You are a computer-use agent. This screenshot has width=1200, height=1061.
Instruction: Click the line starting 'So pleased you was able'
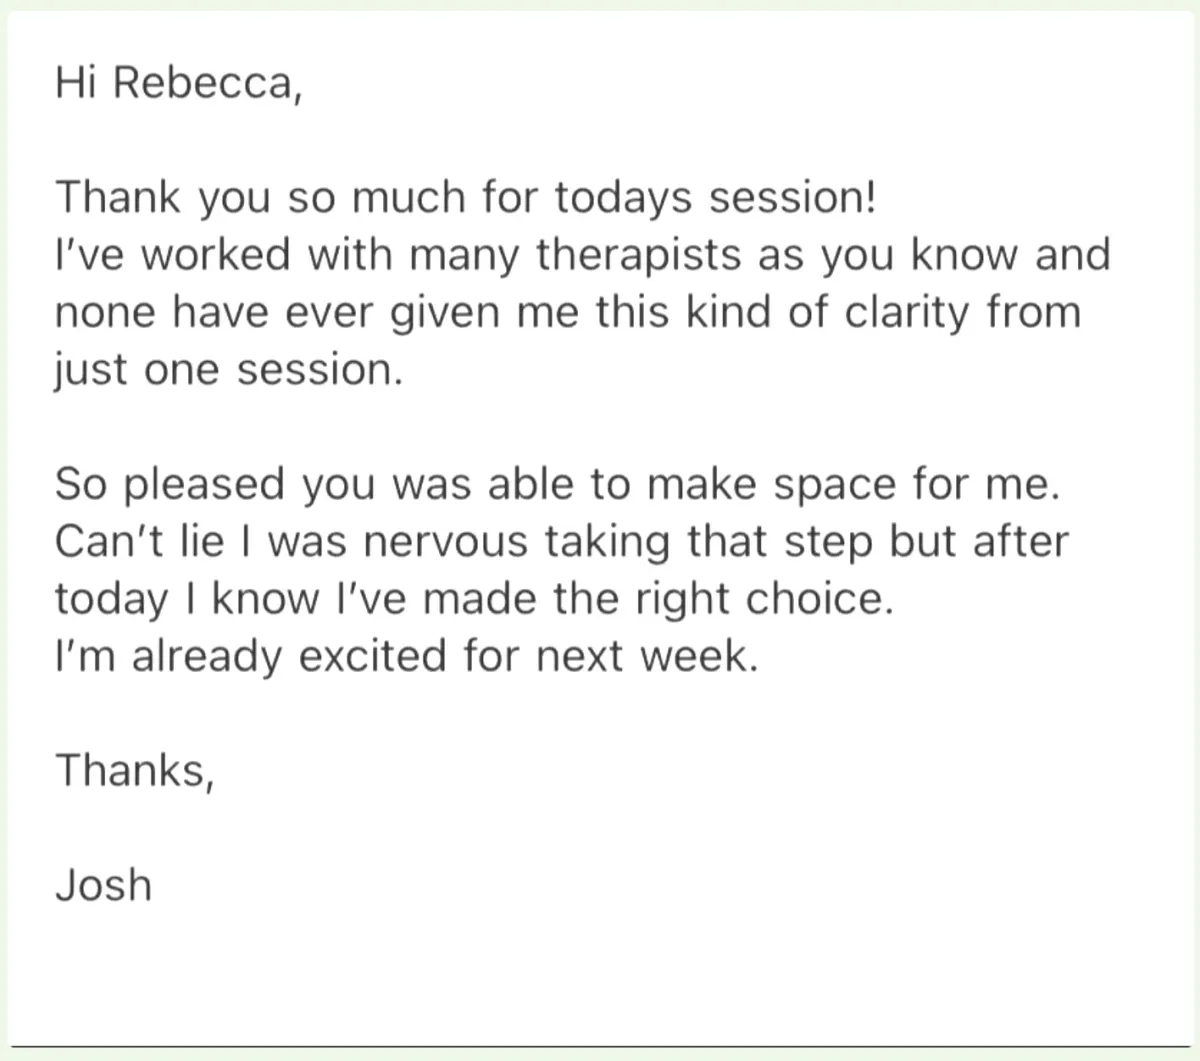(556, 485)
